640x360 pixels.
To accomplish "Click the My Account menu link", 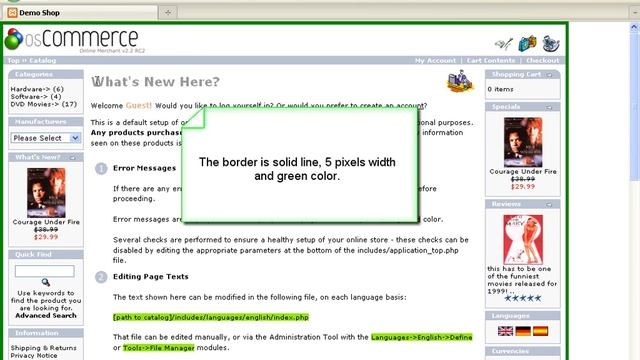I will (435, 60).
